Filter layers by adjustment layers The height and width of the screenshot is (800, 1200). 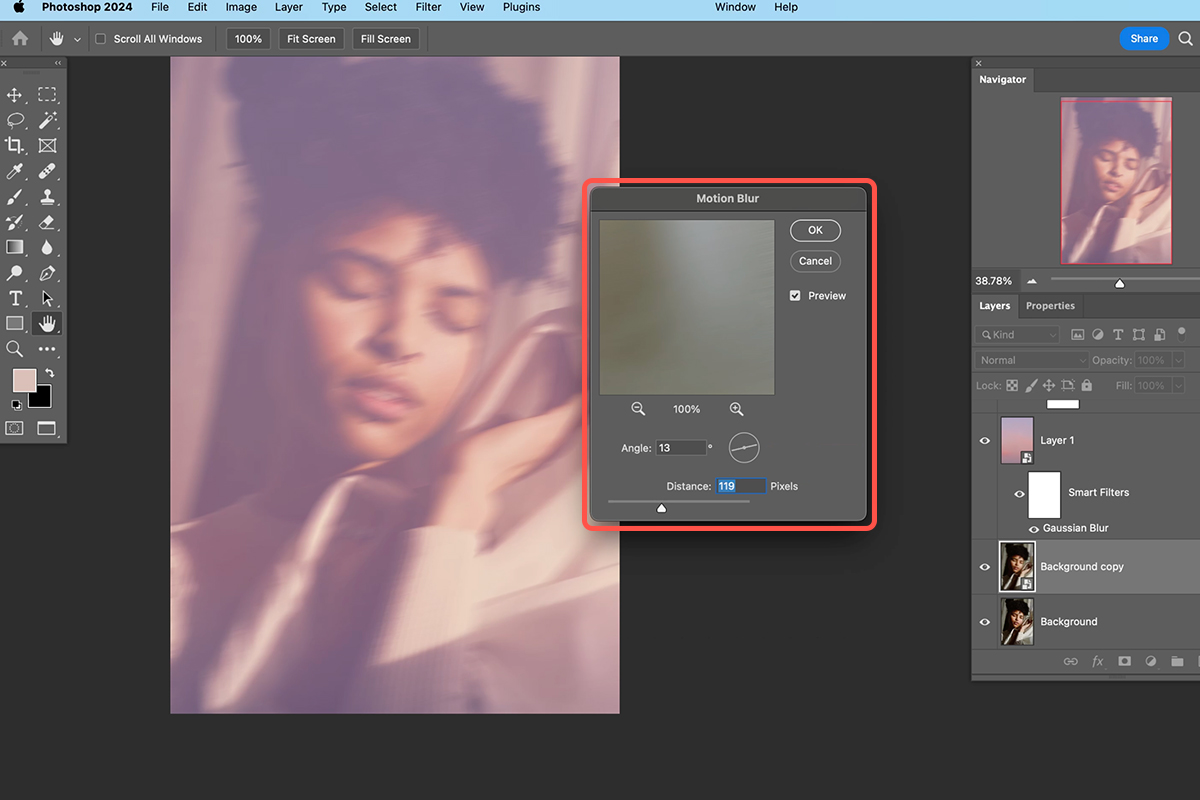[x=1098, y=335]
